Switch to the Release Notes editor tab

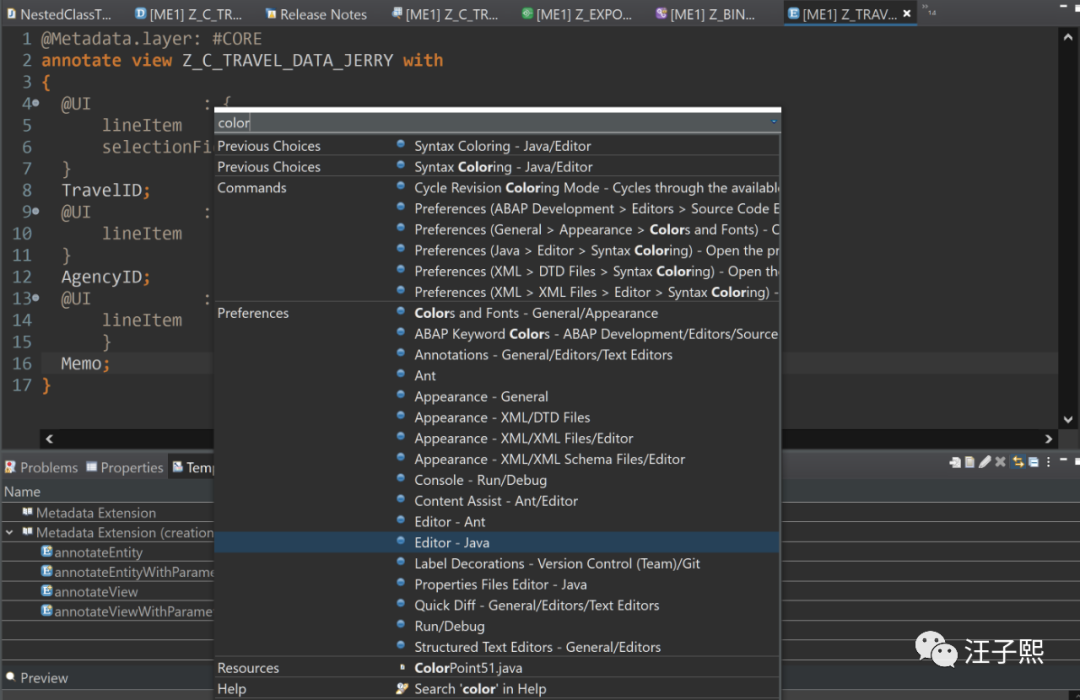tap(323, 14)
